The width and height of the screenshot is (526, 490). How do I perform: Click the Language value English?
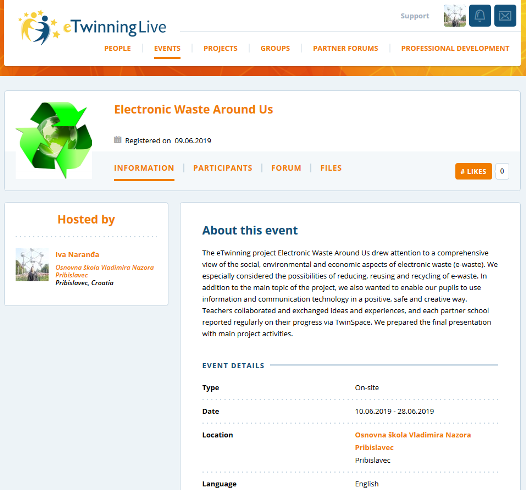(367, 484)
